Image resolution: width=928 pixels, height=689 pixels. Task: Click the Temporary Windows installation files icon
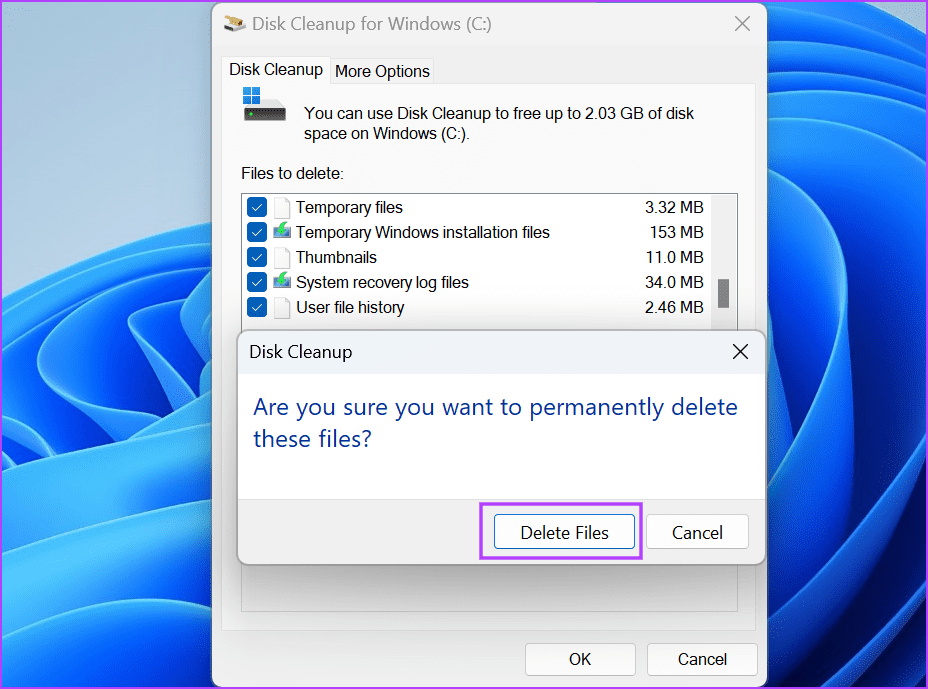click(x=282, y=231)
